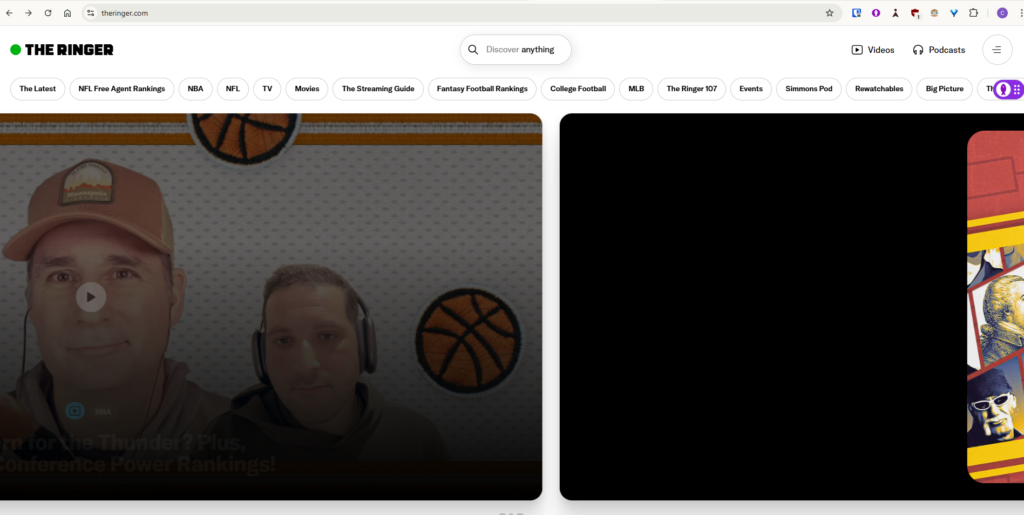Image resolution: width=1024 pixels, height=515 pixels.
Task: Open The Ringer hamburger menu
Action: pyautogui.click(x=997, y=50)
